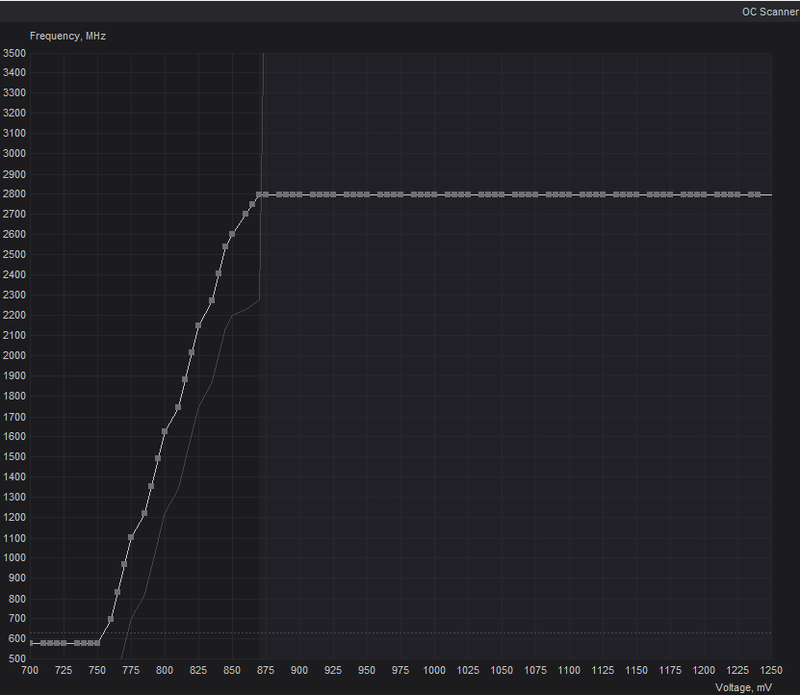
Task: Select the curve point at 785 mV
Action: click(144, 513)
